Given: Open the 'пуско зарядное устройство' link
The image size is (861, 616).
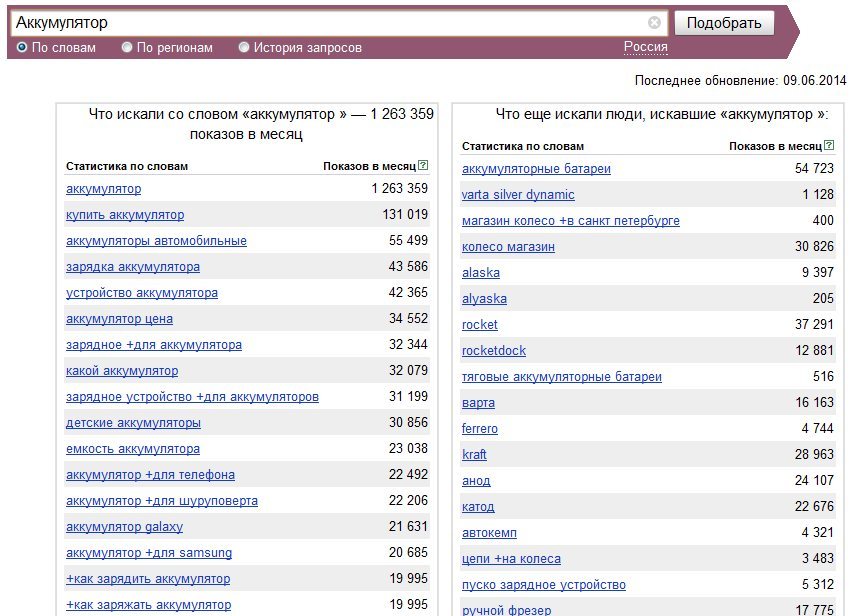Looking at the screenshot, I should coord(544,585).
